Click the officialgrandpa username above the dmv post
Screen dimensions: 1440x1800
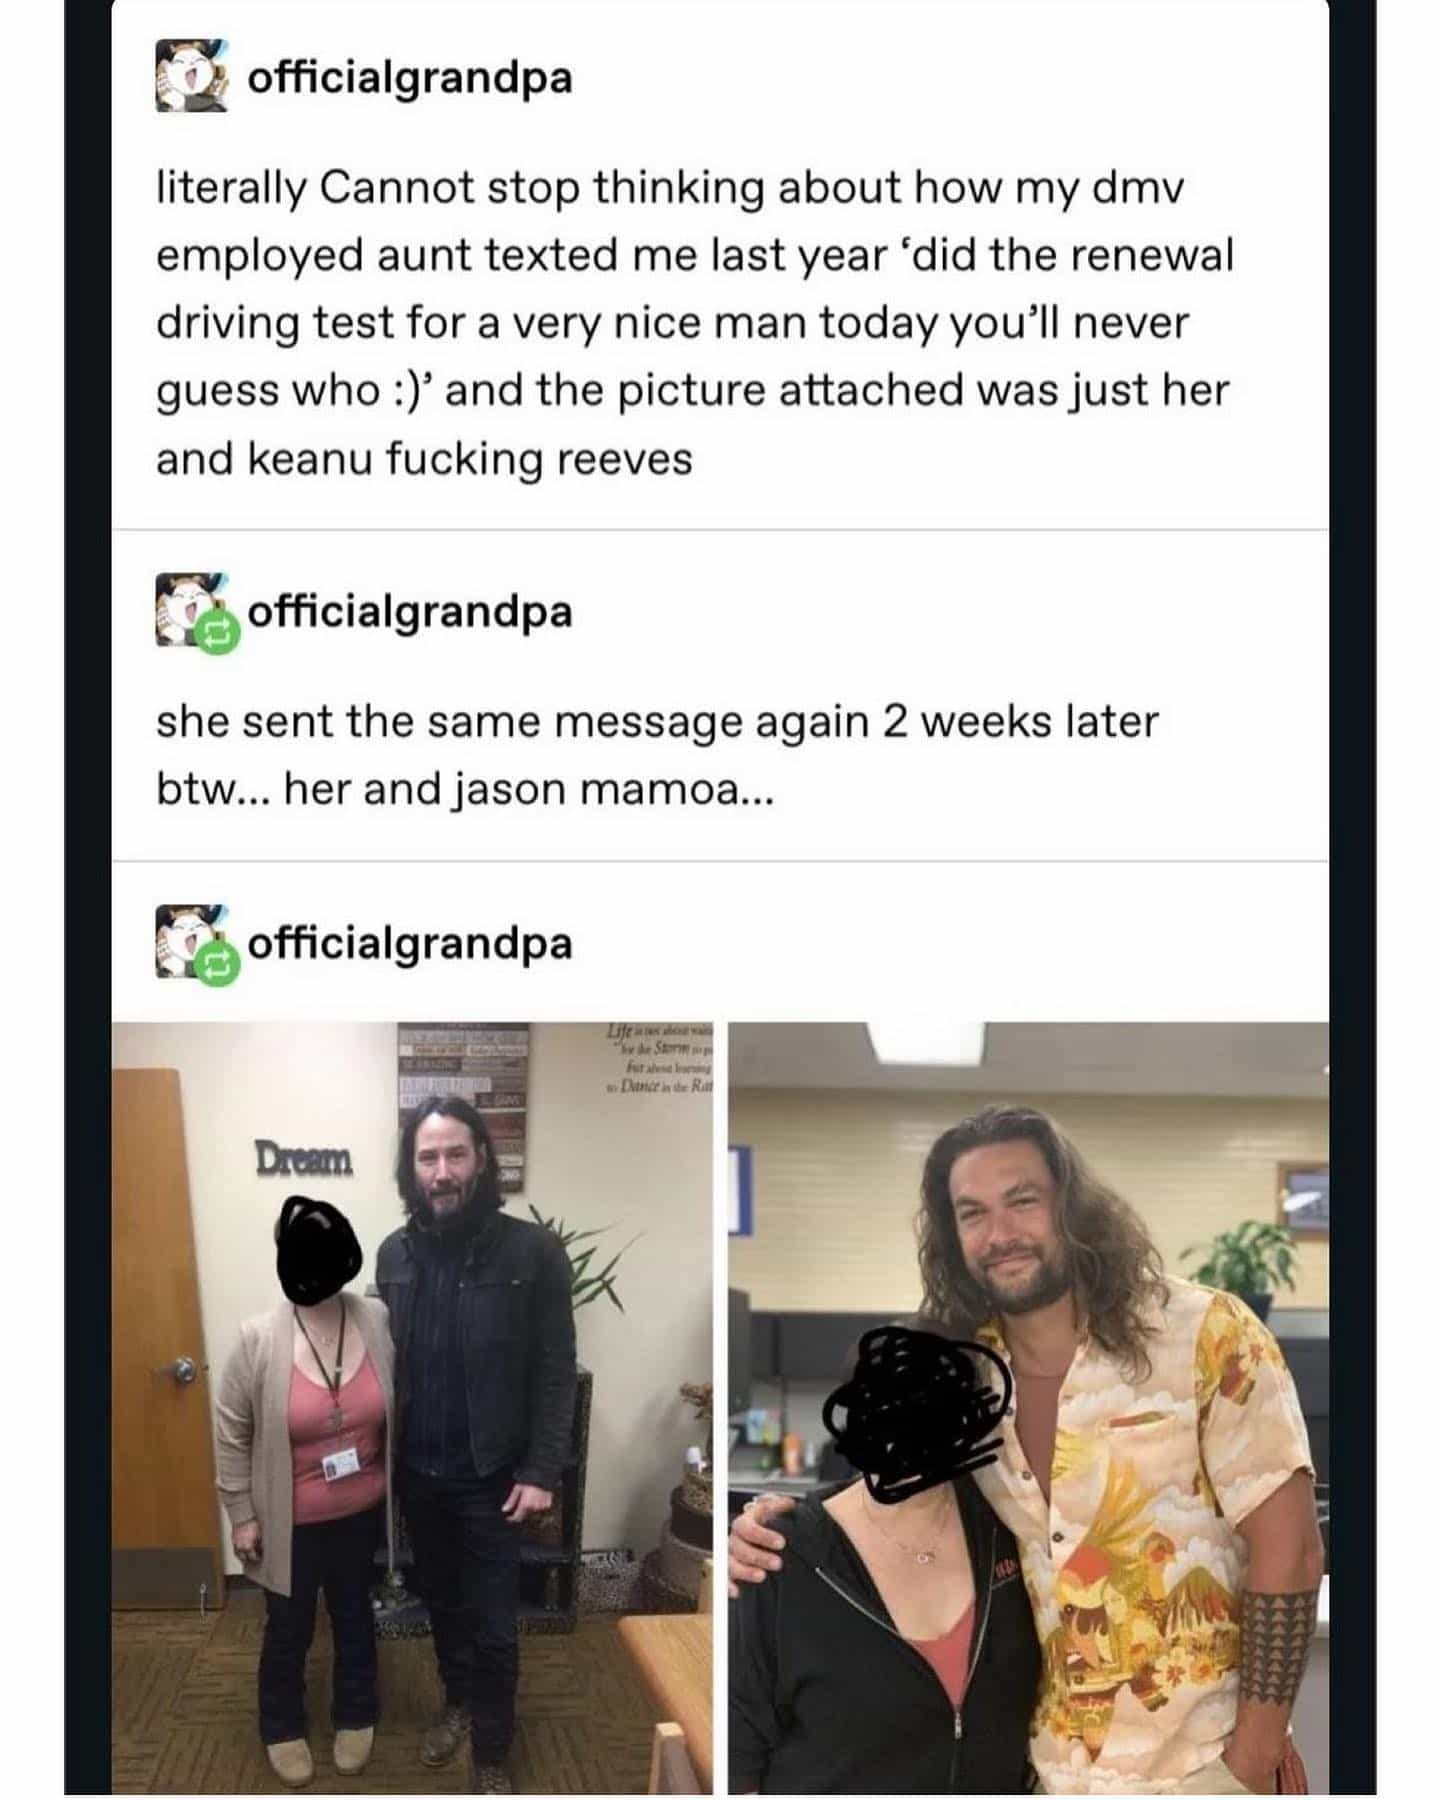pyautogui.click(x=410, y=78)
